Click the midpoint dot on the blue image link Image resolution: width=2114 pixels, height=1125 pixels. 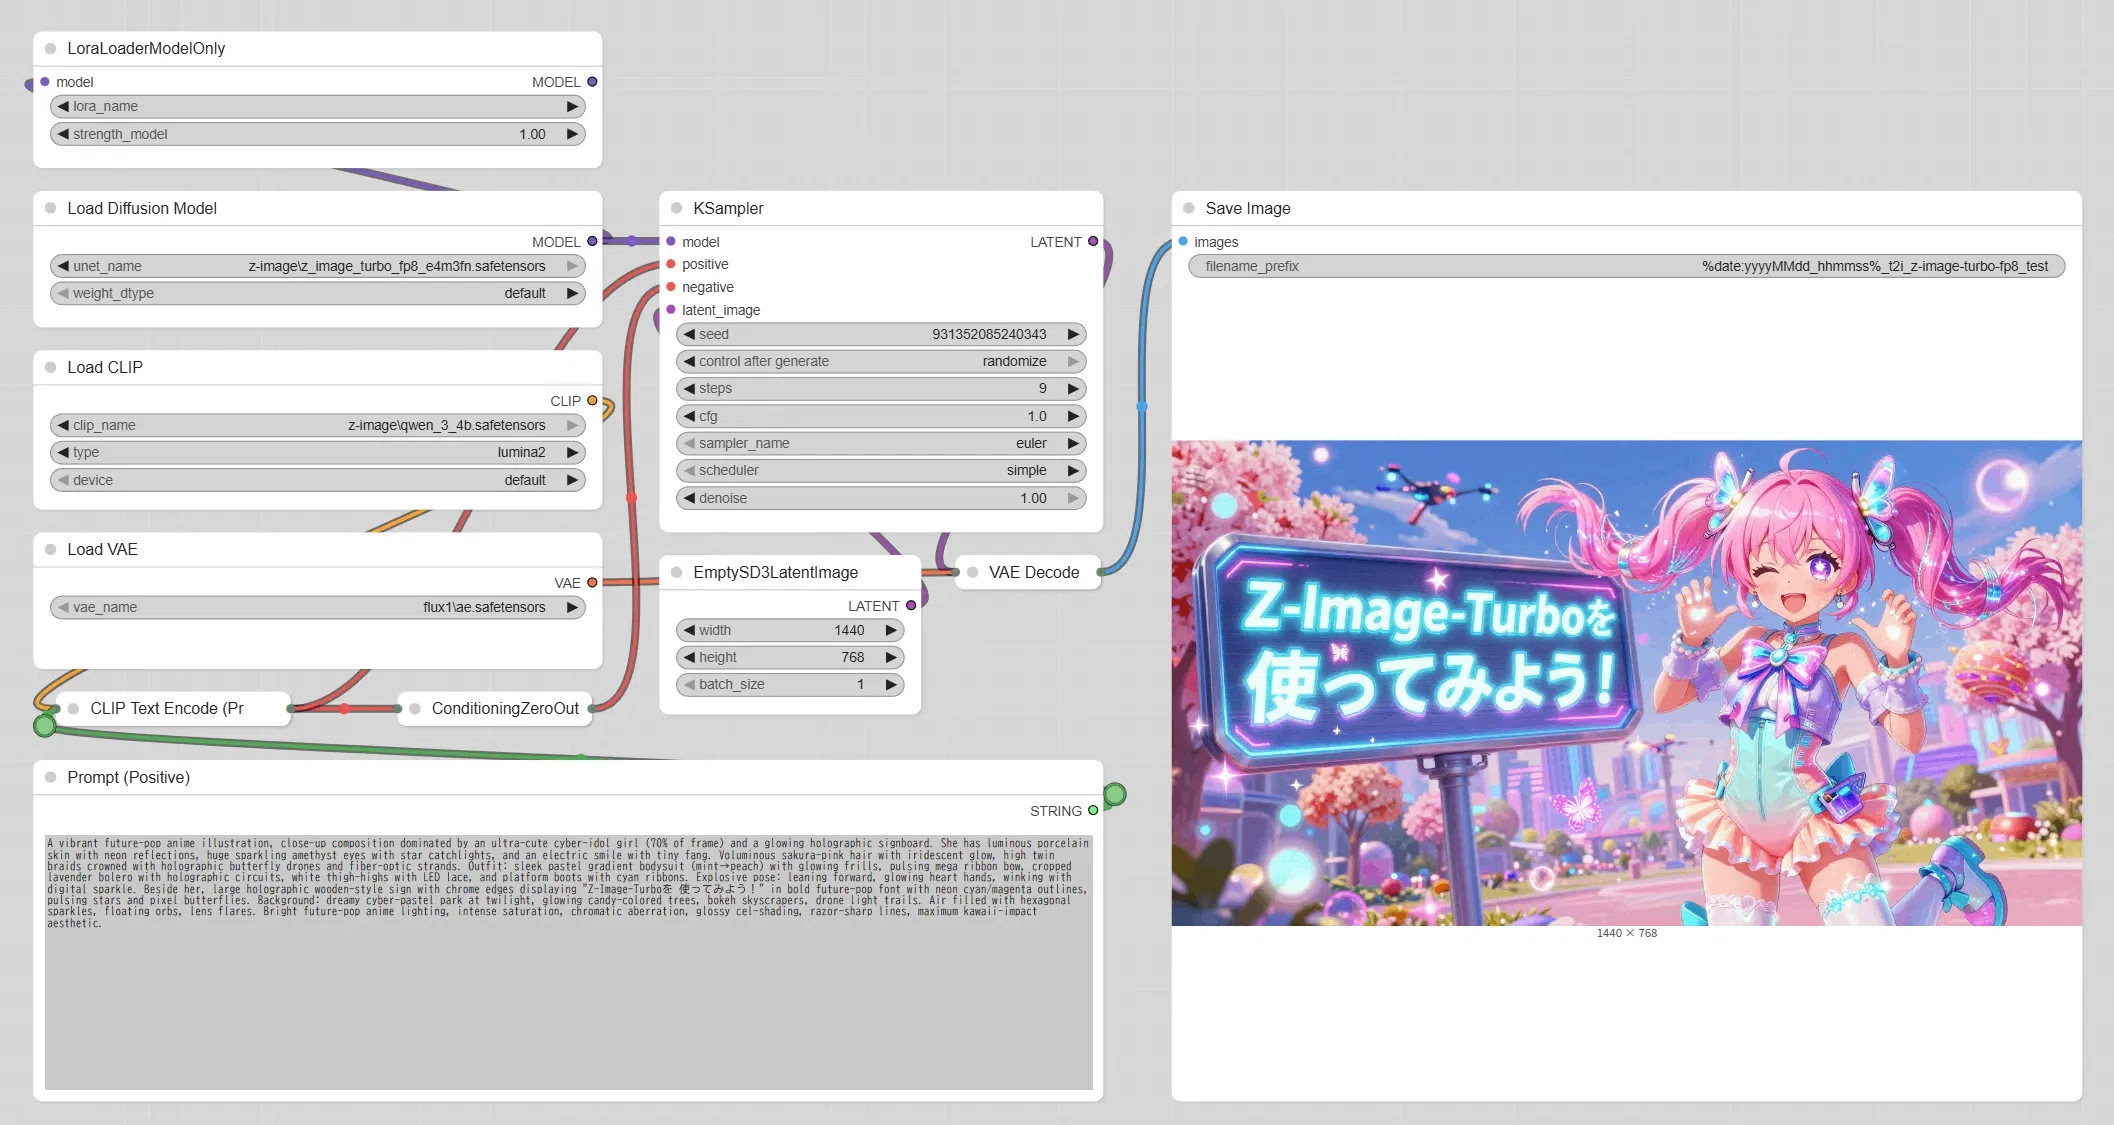1142,407
